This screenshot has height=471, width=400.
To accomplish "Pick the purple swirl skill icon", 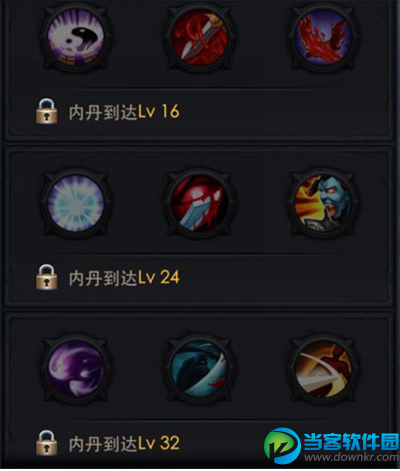I will tap(76, 369).
